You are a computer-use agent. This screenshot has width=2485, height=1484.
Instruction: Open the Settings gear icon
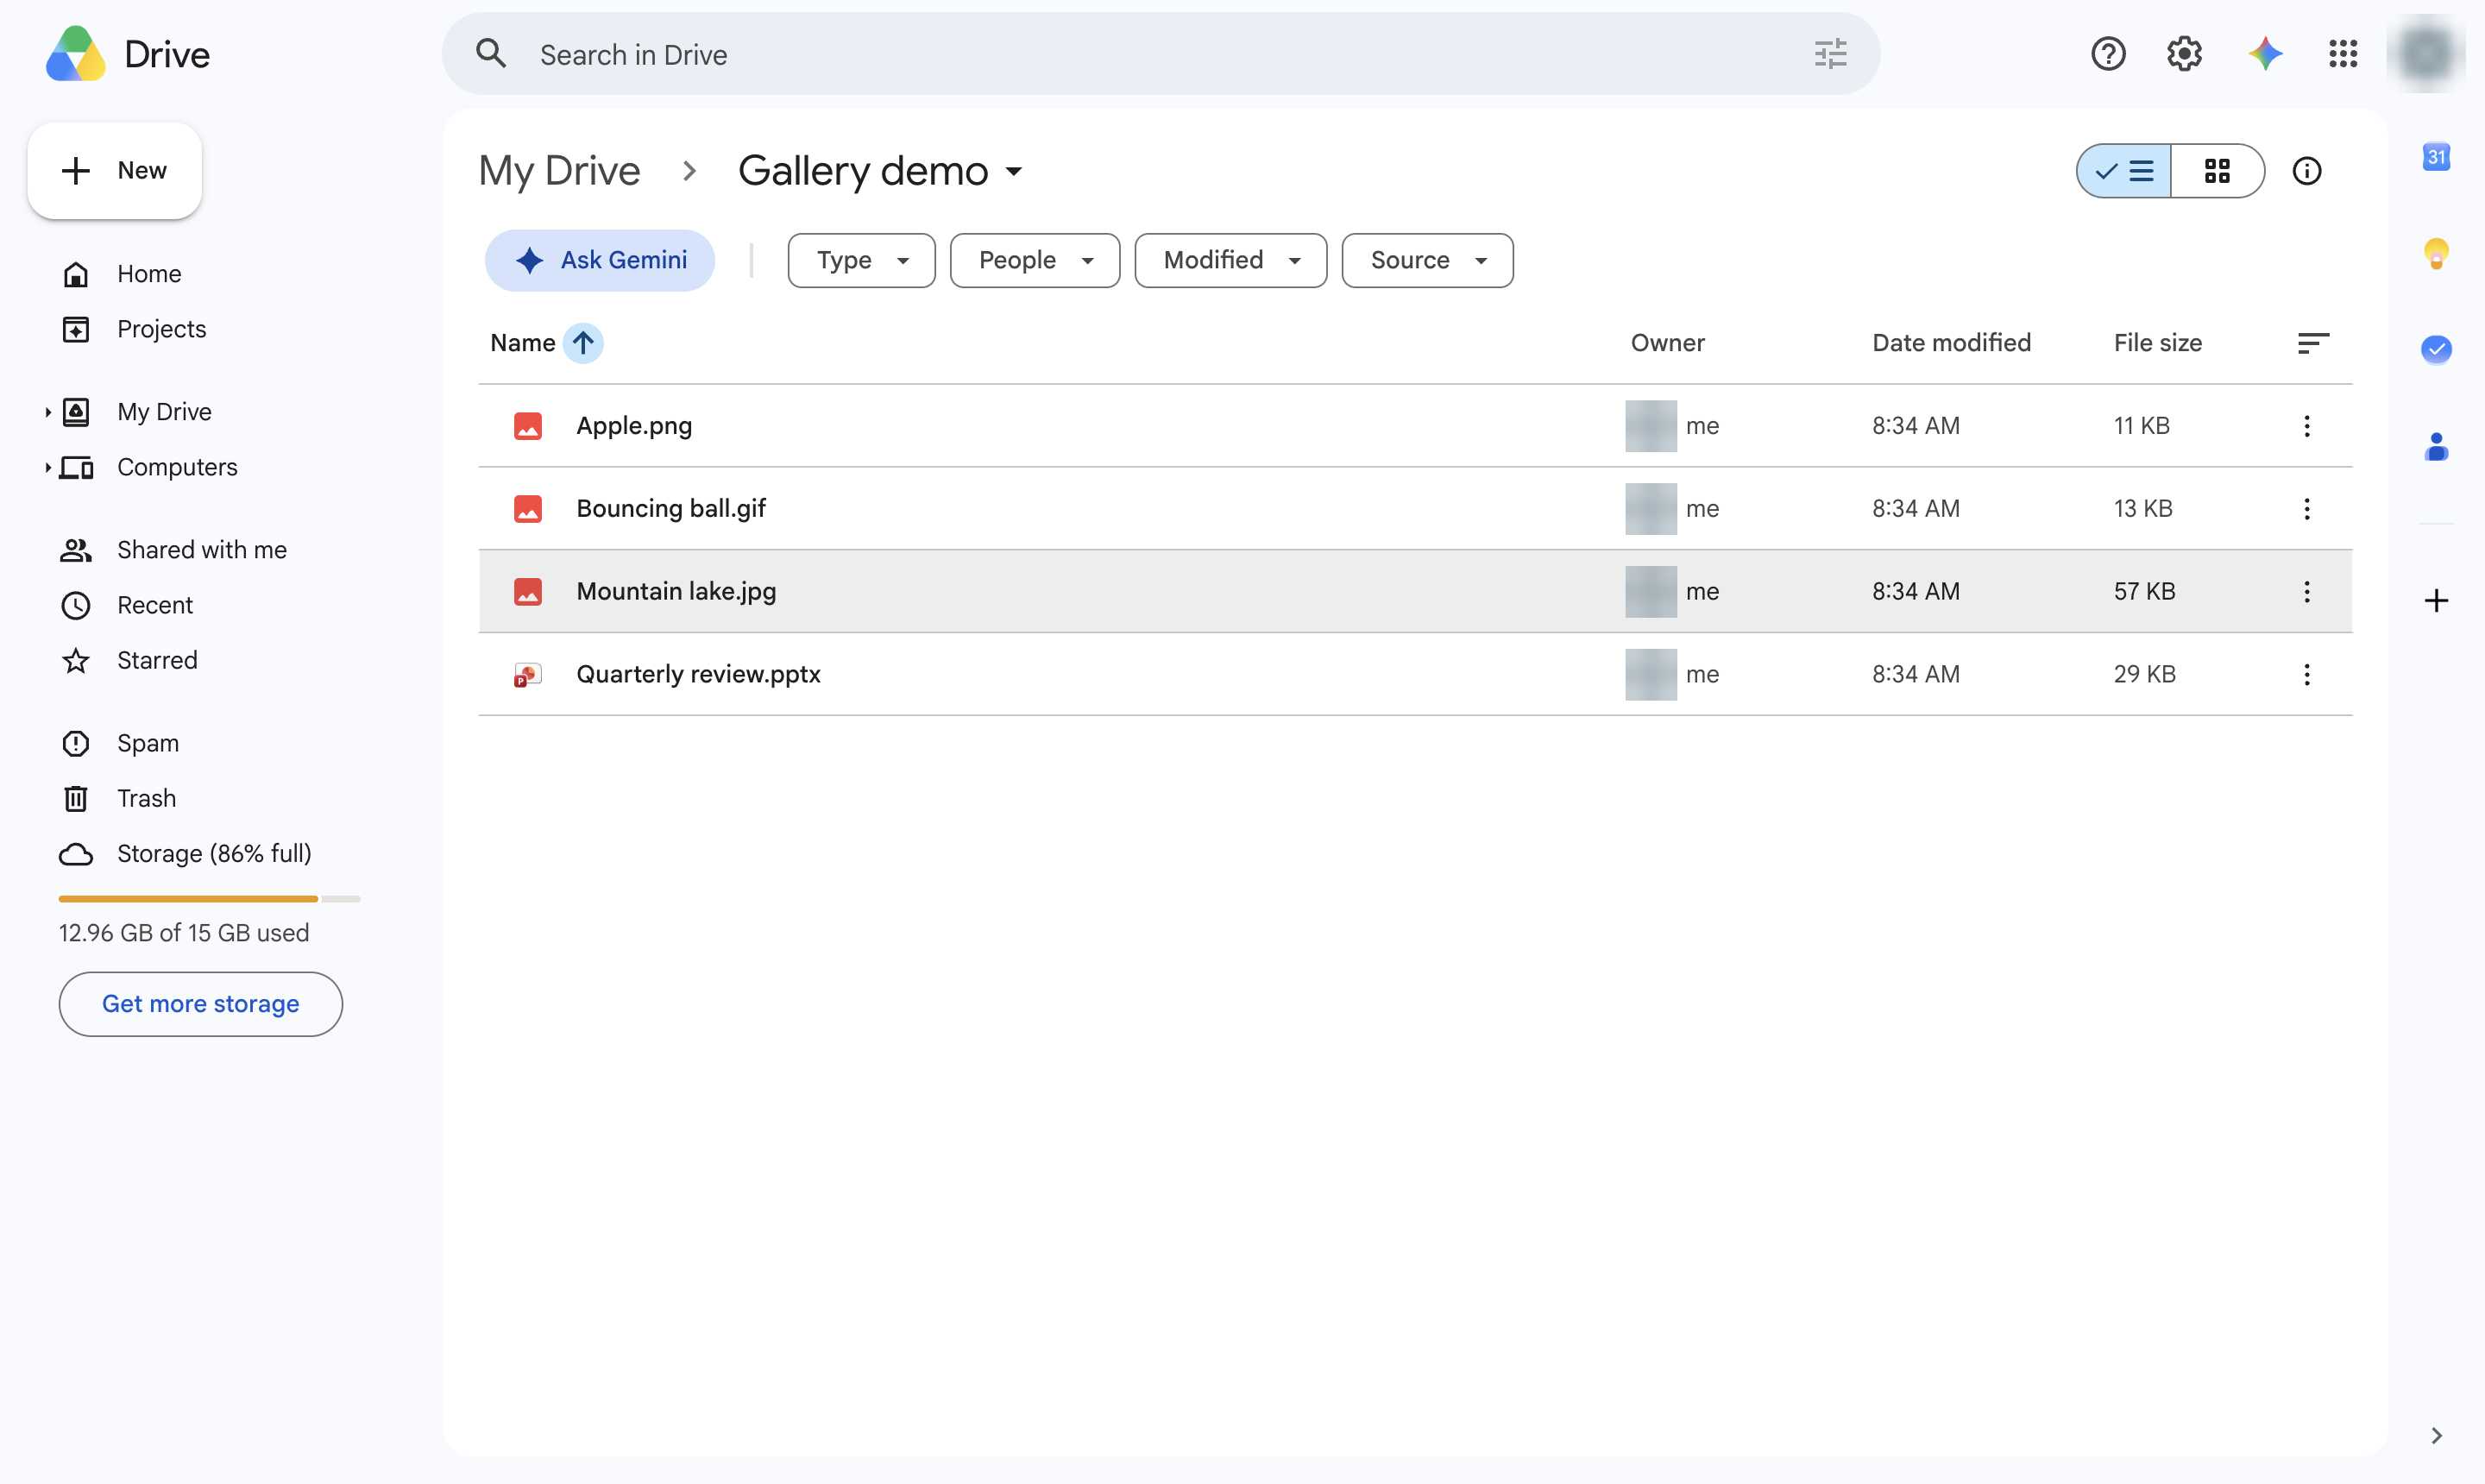pyautogui.click(x=2185, y=54)
